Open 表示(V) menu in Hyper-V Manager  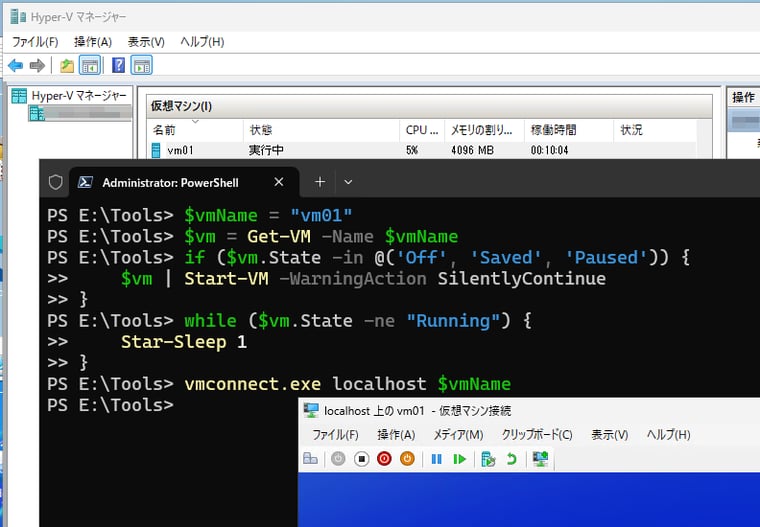coord(146,42)
